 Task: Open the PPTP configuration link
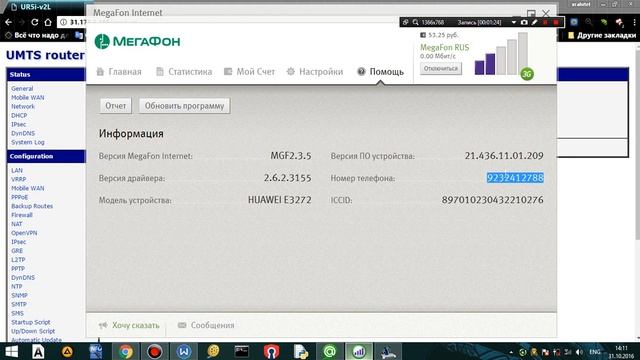(x=18, y=269)
